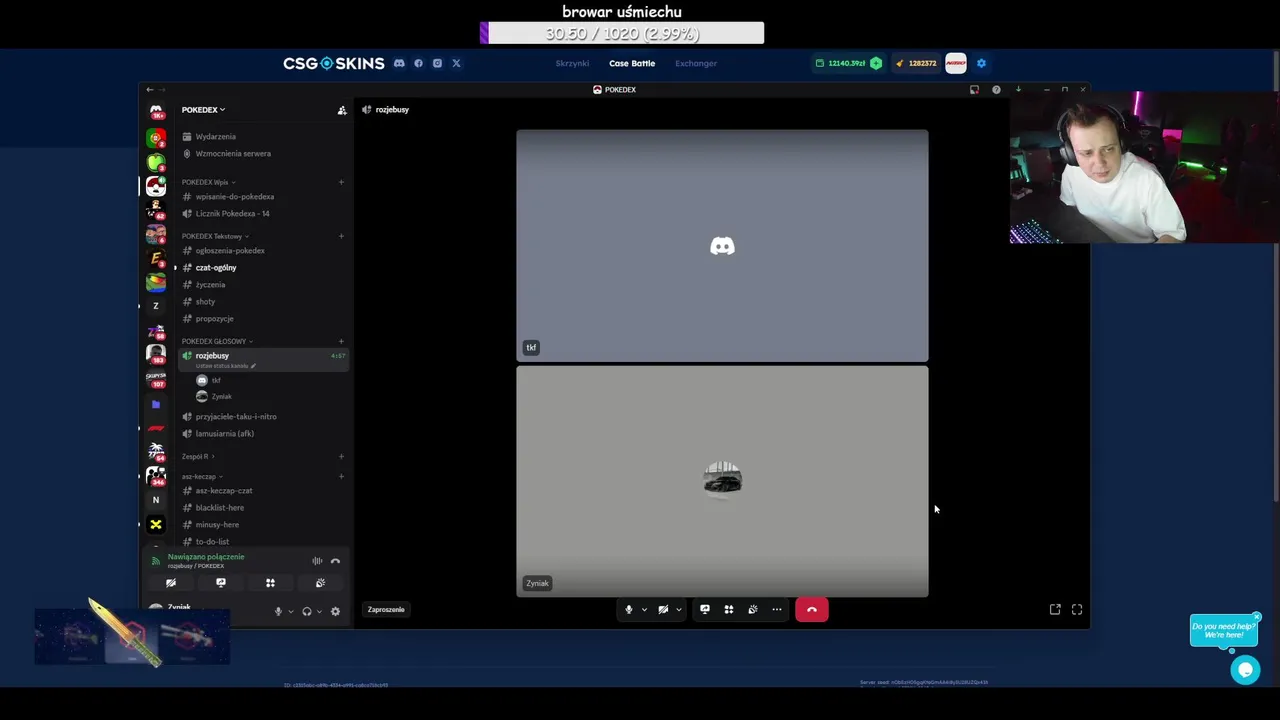Open the server marked letter N
Viewport: 1280px width, 720px height.
(x=156, y=499)
